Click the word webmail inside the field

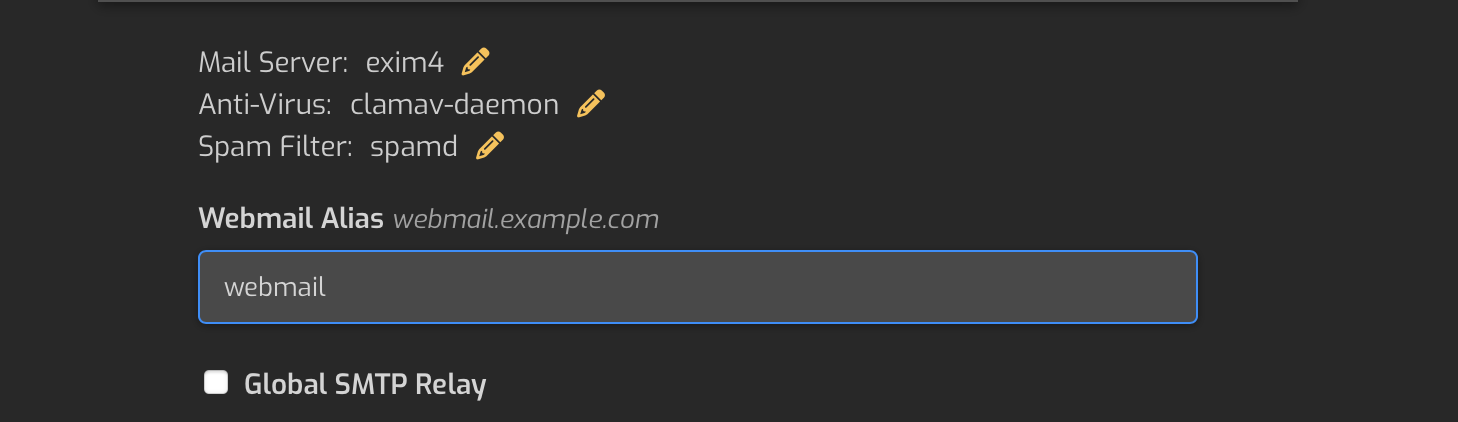click(x=275, y=288)
